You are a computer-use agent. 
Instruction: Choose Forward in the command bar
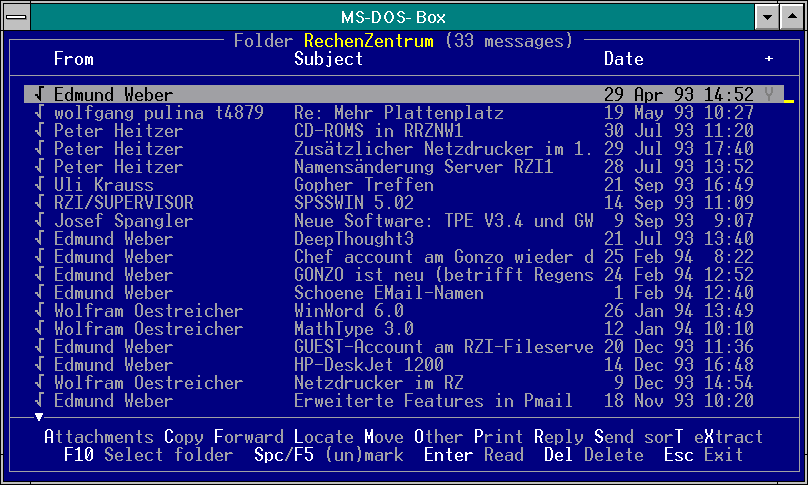click(248, 437)
